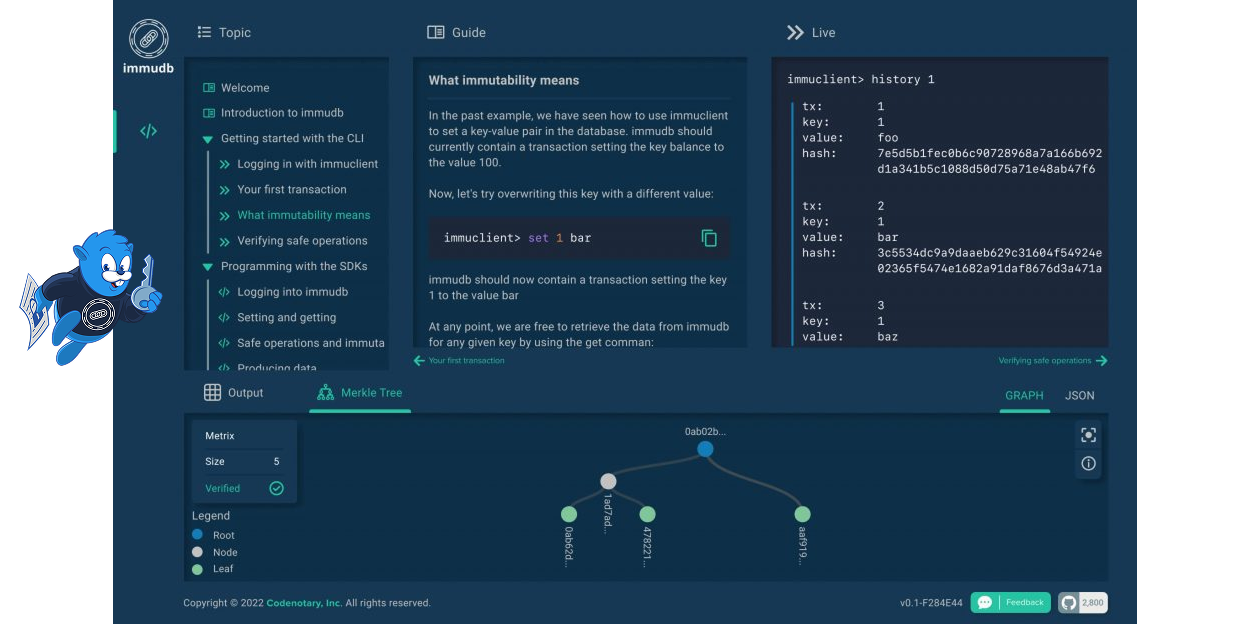Switch to the JSON view tab
This screenshot has width=1249, height=624.
[1080, 396]
